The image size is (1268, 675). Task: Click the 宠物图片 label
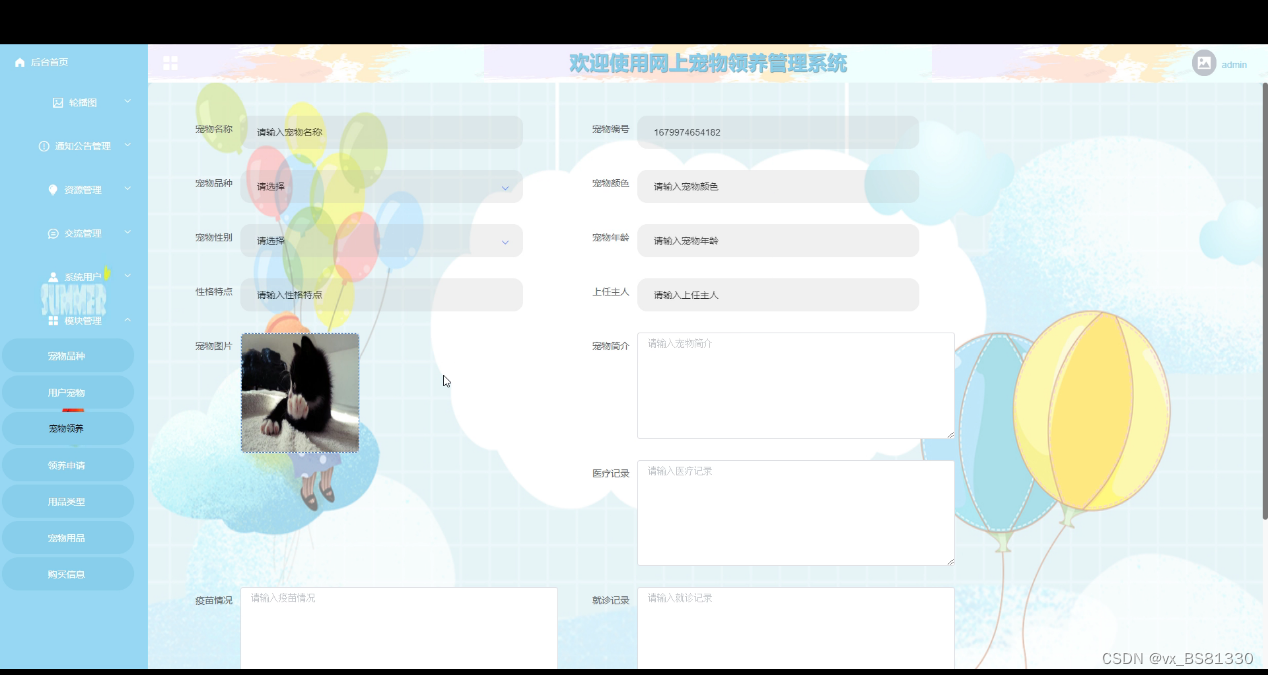[213, 346]
